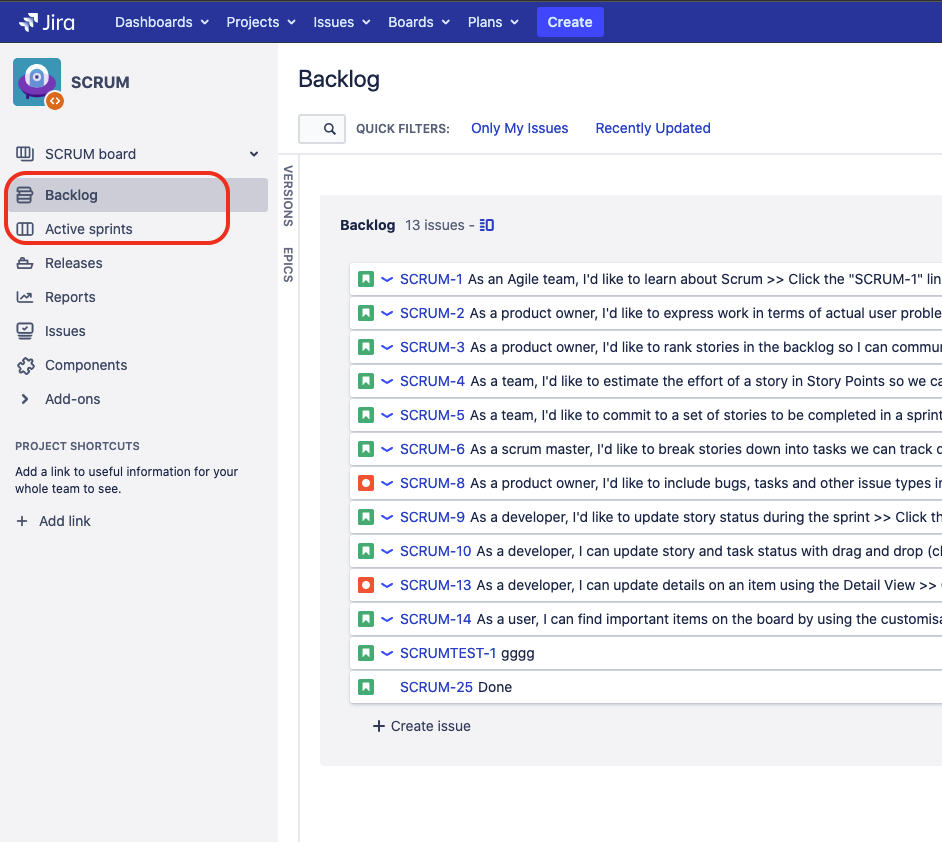
Task: Expand the VERSIONS panel
Action: [288, 196]
